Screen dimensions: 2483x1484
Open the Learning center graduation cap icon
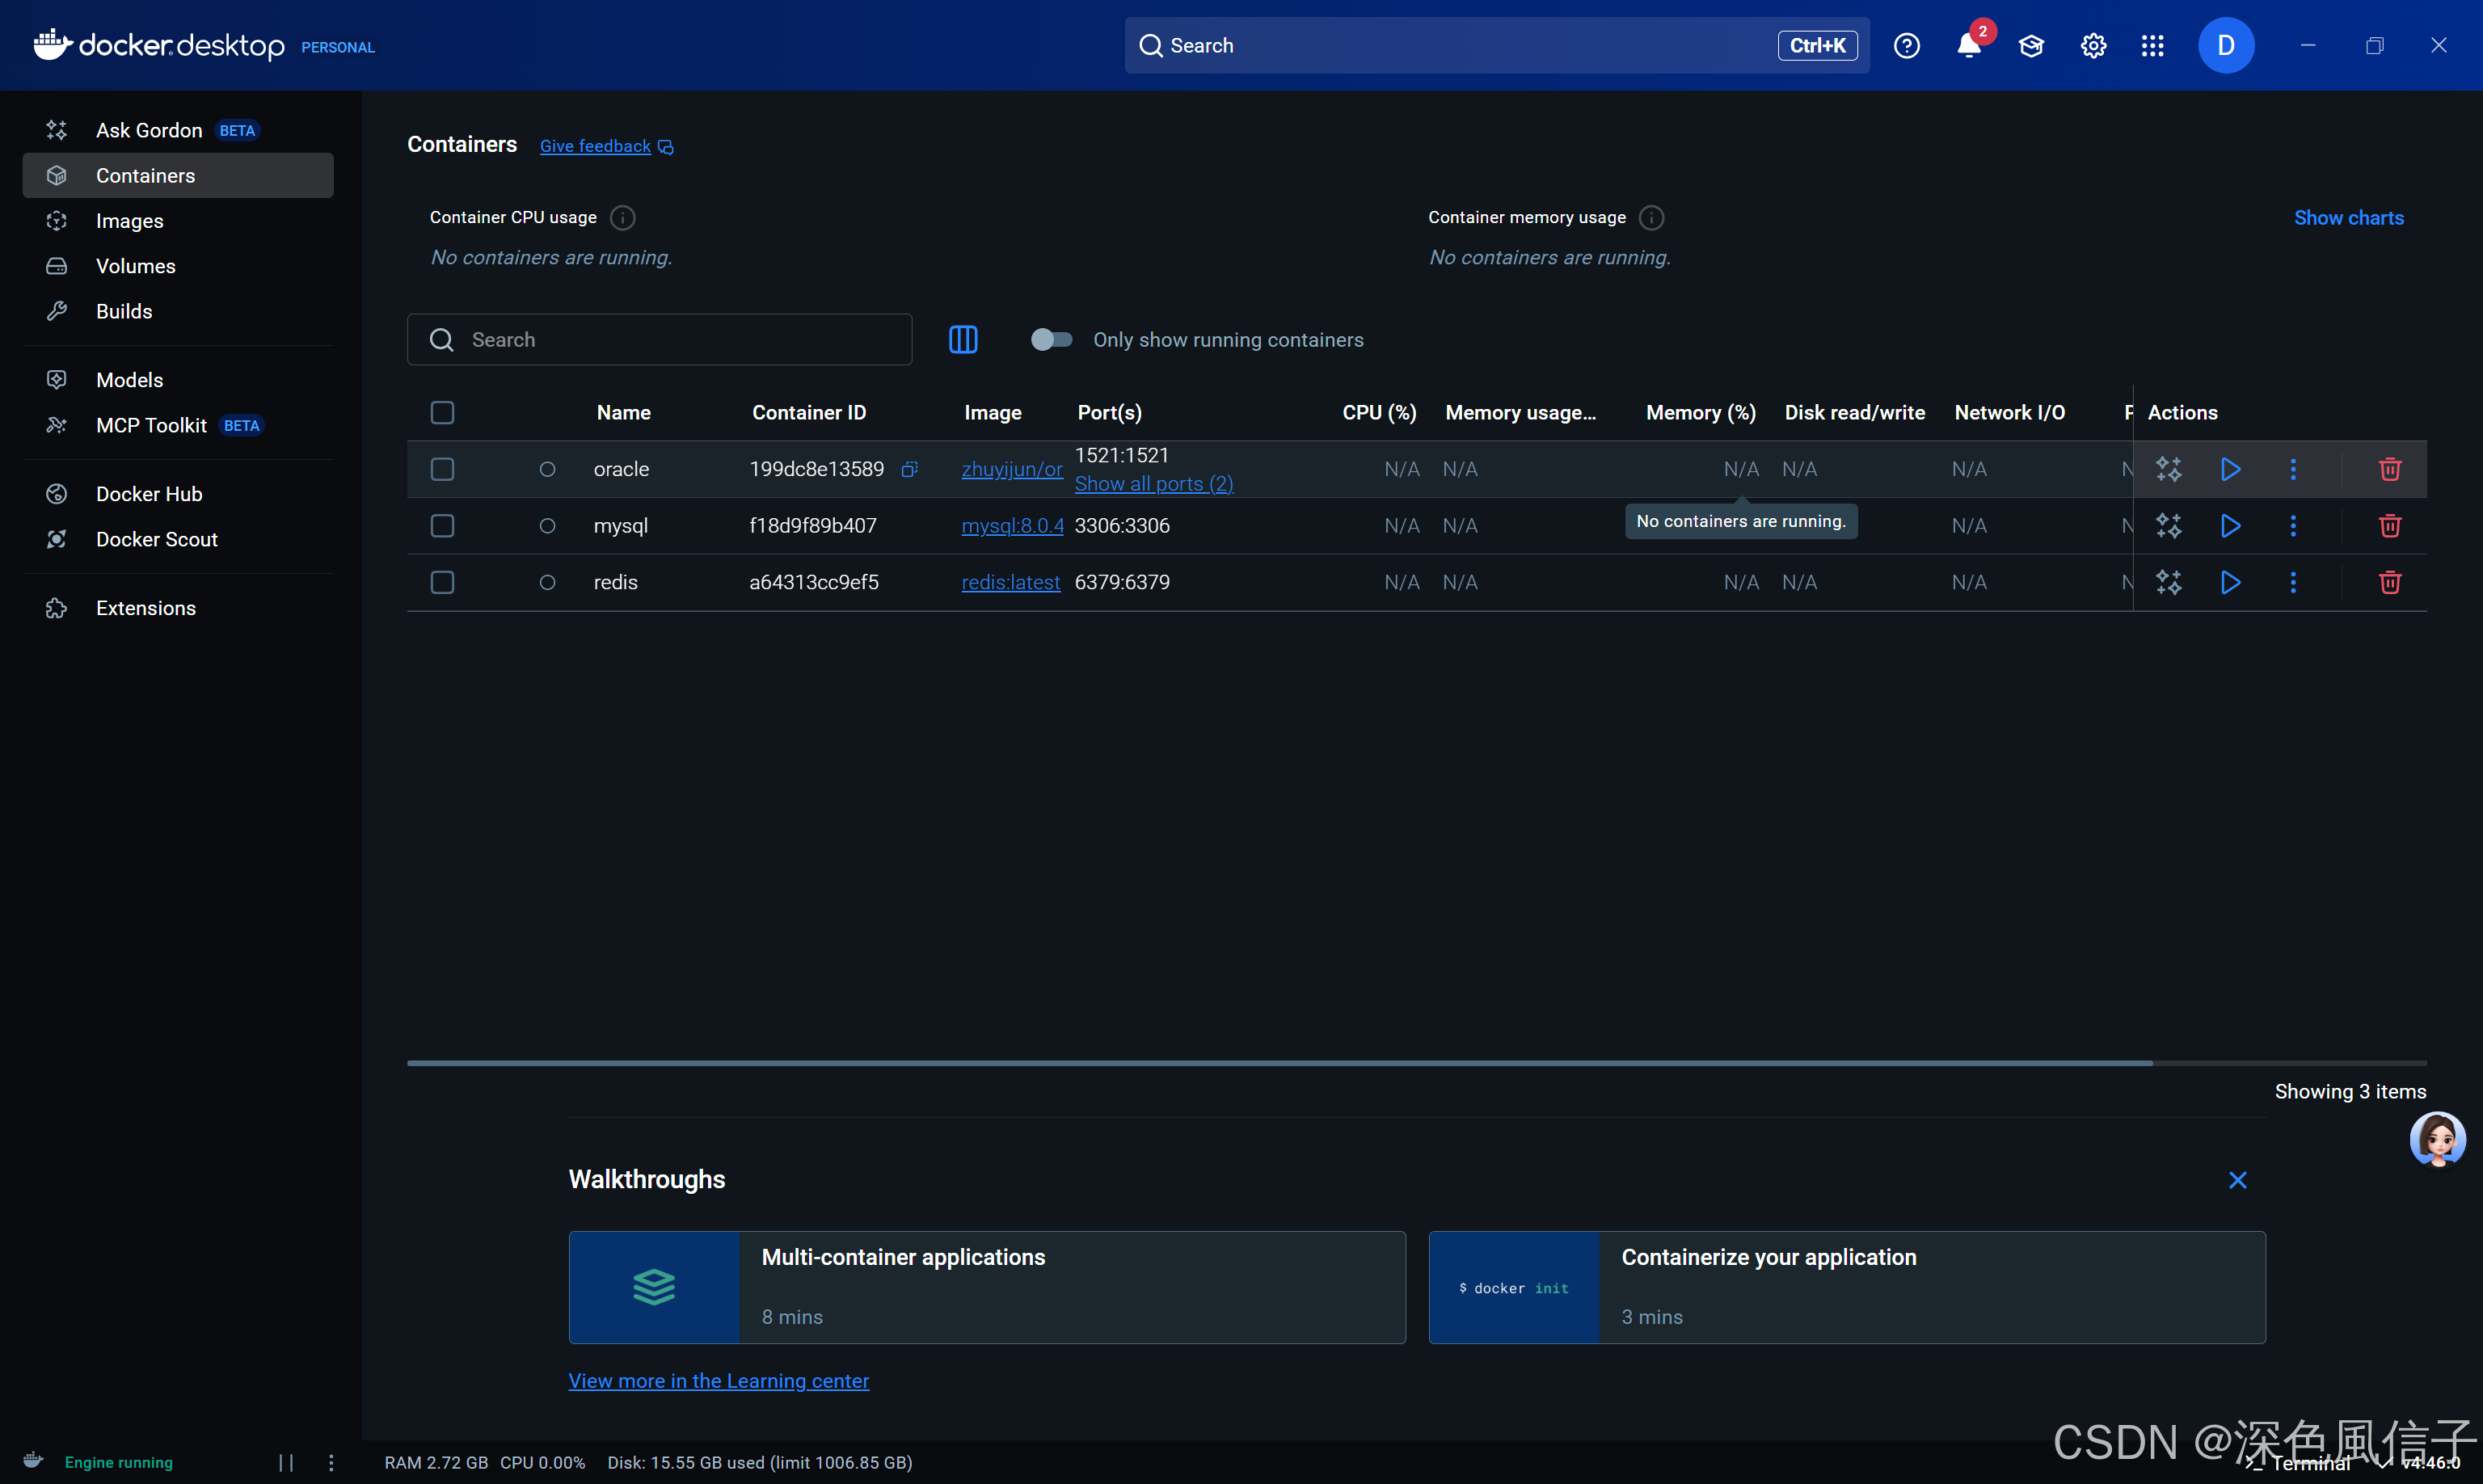[x=2030, y=46]
